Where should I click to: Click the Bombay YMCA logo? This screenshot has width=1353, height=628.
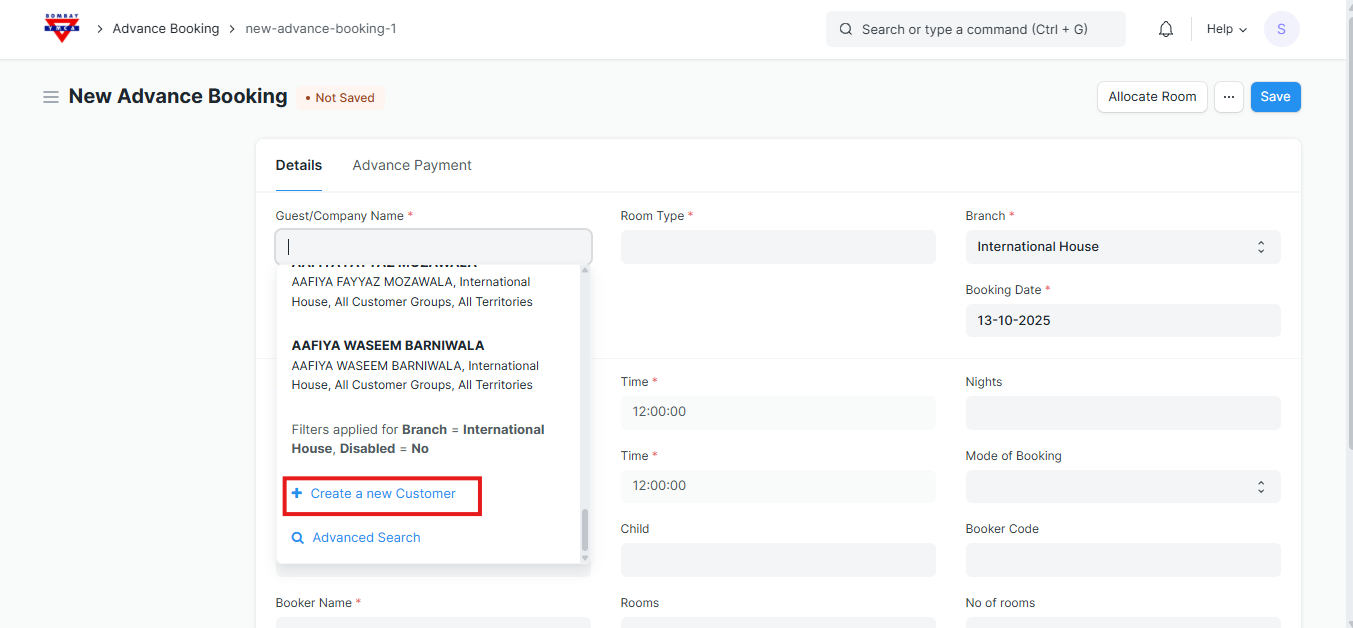click(62, 28)
